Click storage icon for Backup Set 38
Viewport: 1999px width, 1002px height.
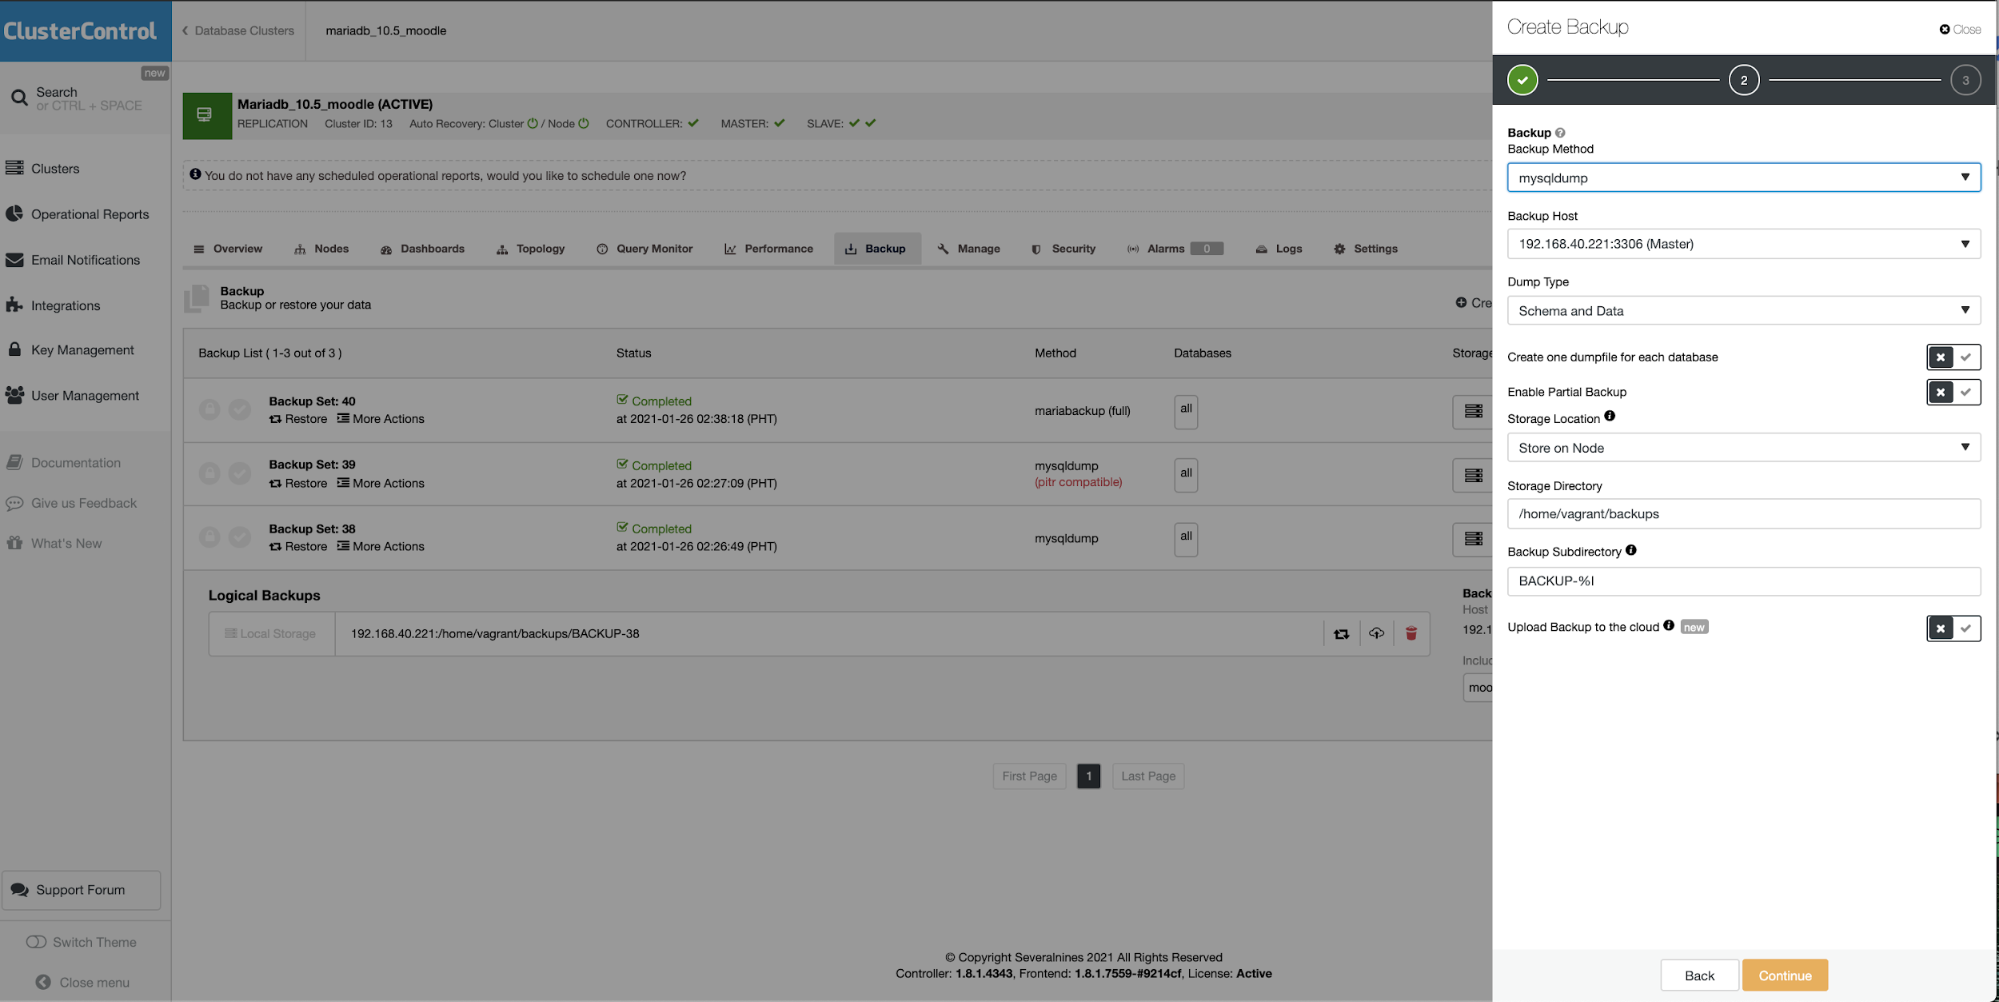click(x=1473, y=539)
